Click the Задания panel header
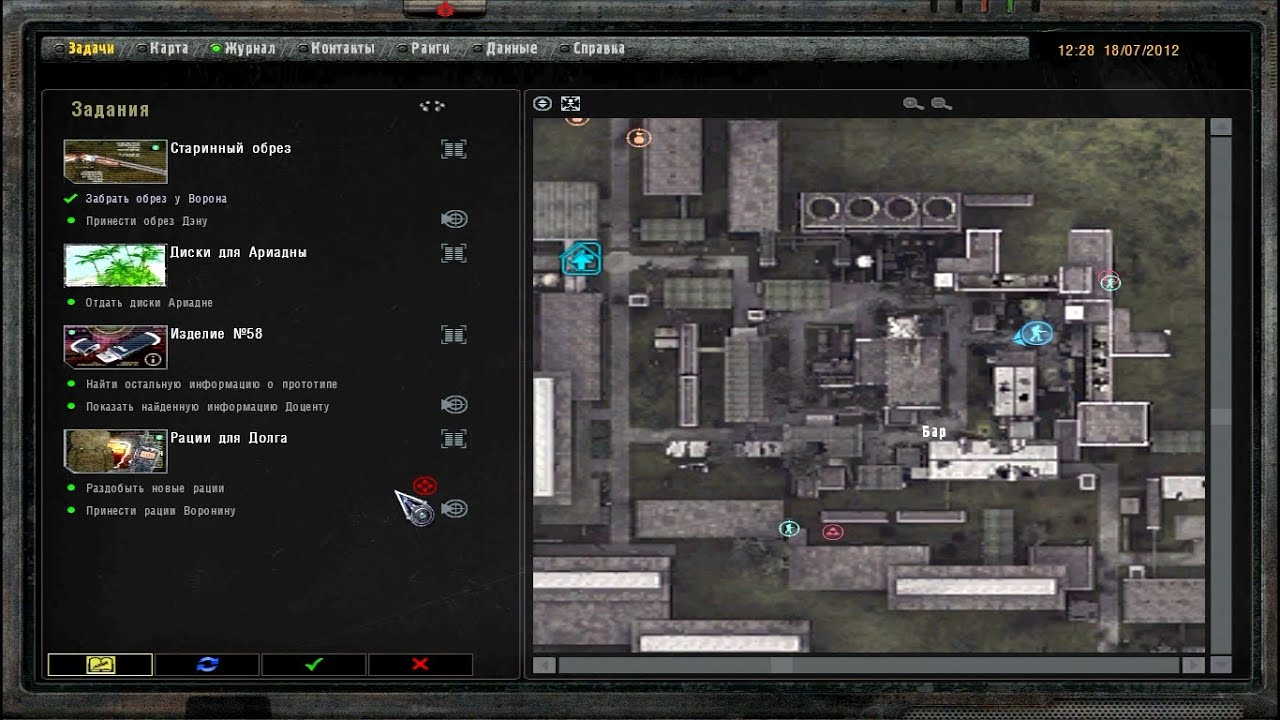Viewport: 1280px width, 720px height. point(110,109)
